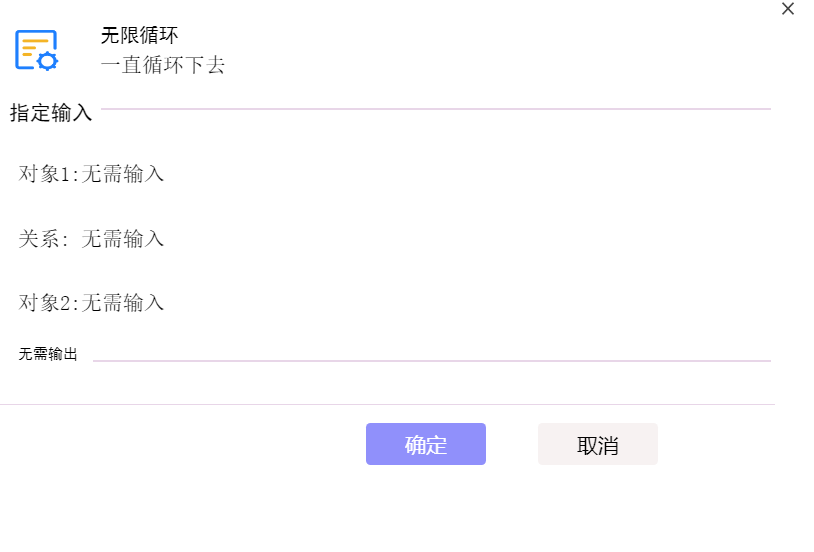The image size is (814, 552).
Task: Click the blue gear on the command icon
Action: click(48, 61)
